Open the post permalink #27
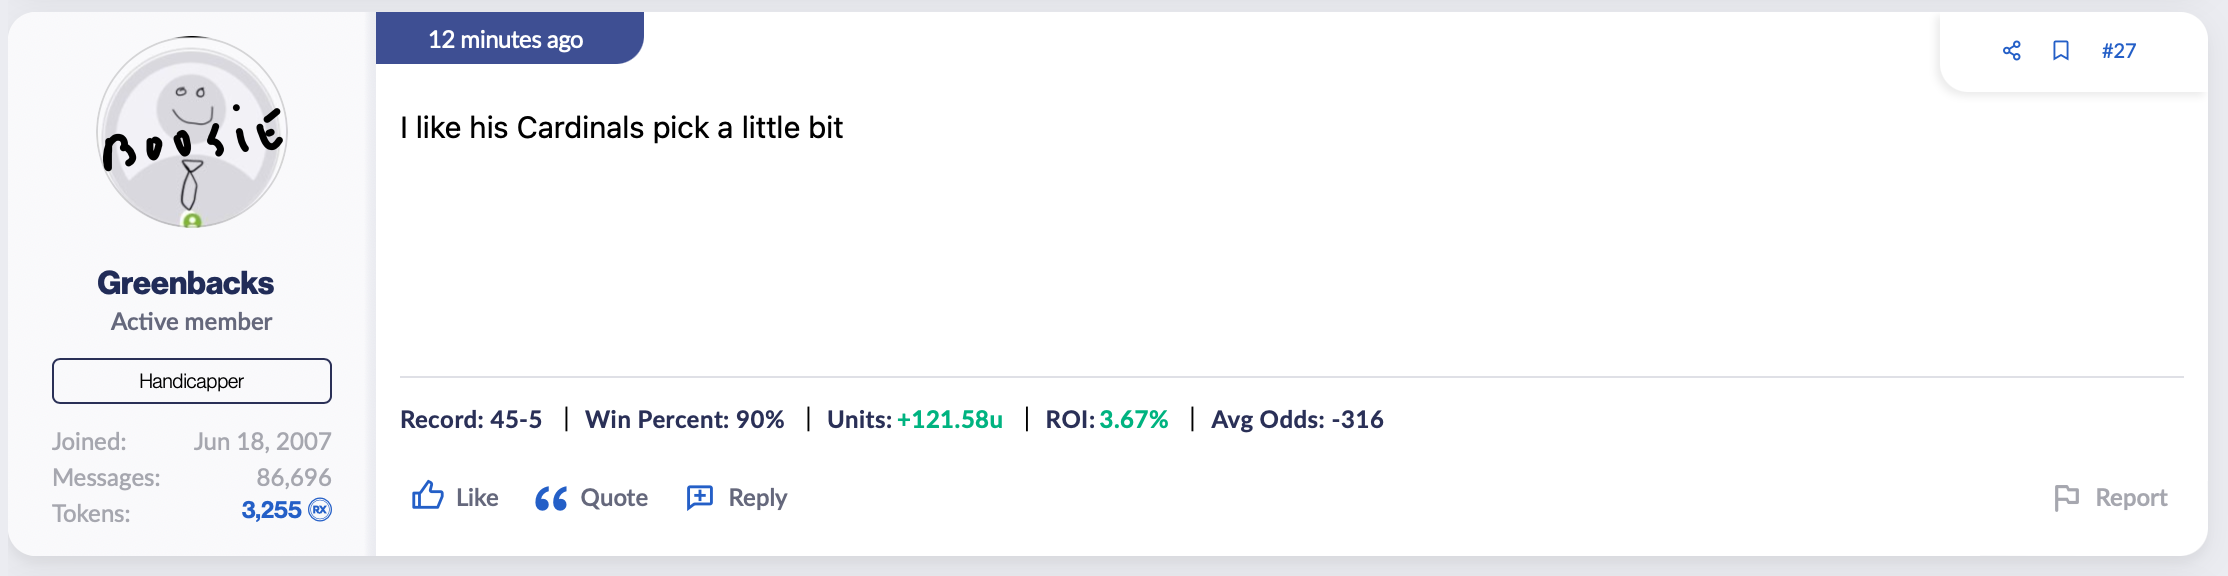 coord(2118,51)
